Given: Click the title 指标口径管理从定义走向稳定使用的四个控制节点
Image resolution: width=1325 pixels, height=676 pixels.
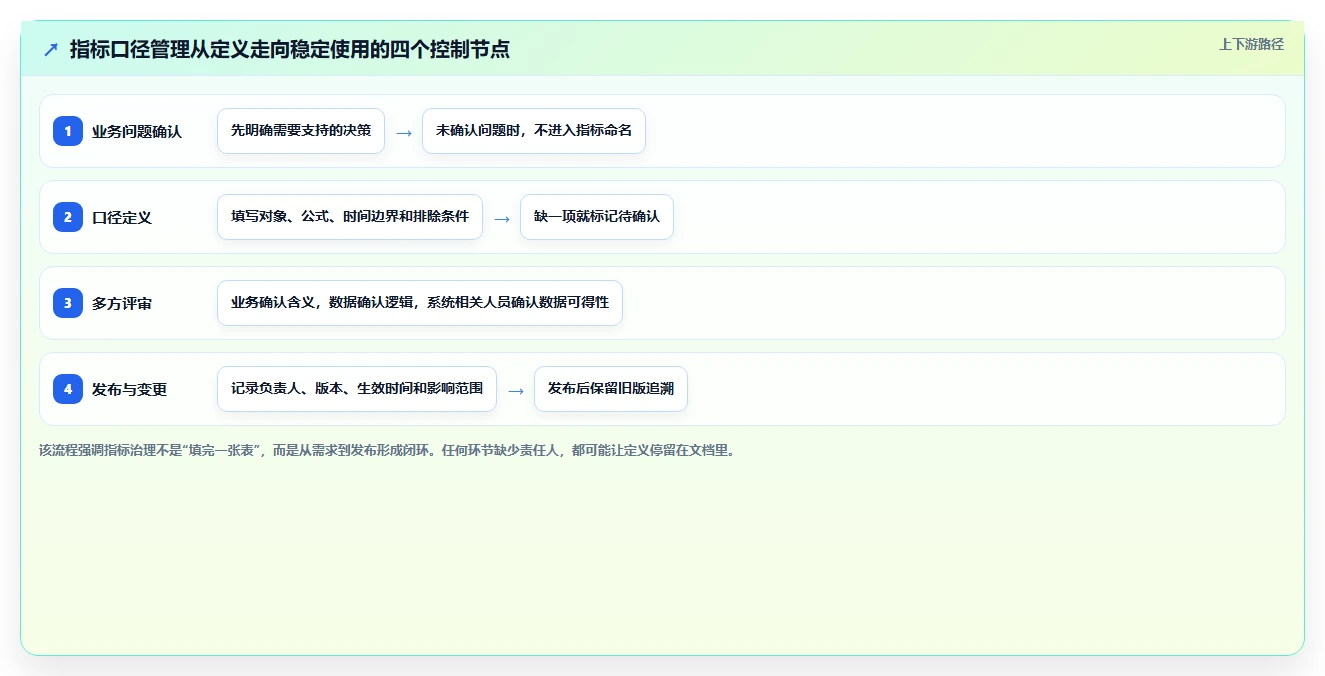Looking at the screenshot, I should pos(290,49).
